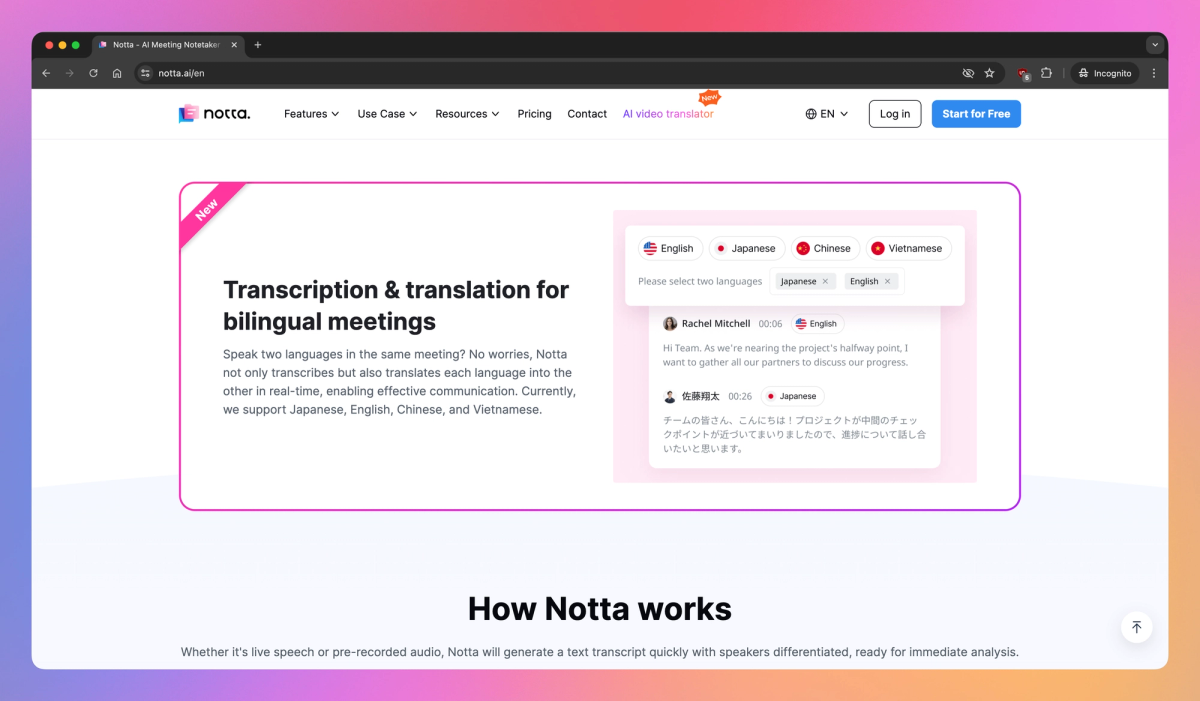Open the browser extensions puzzle icon
This screenshot has height=701, width=1200.
pos(1046,72)
